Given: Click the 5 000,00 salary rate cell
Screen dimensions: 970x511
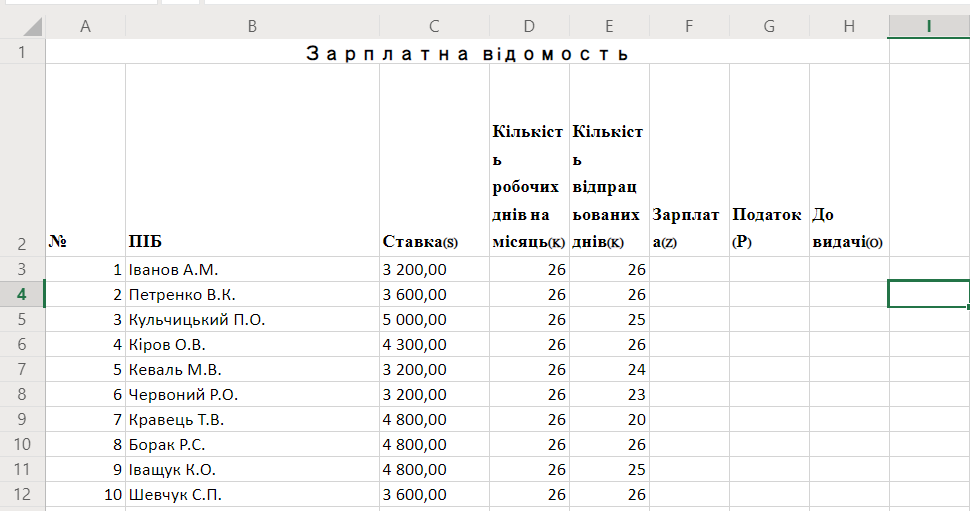Looking at the screenshot, I should (x=434, y=320).
